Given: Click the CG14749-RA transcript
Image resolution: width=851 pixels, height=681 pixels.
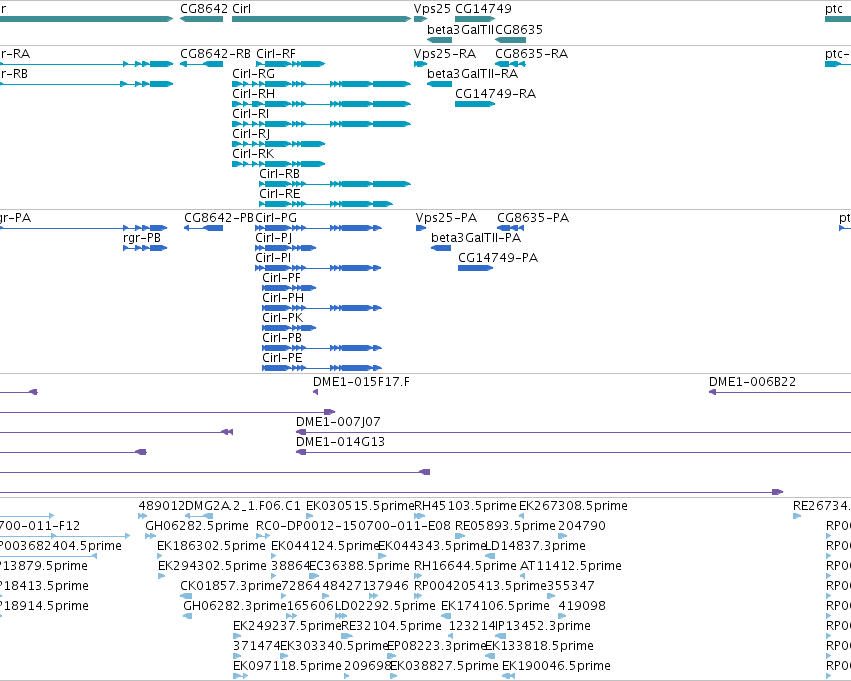Looking at the screenshot, I should pos(475,104).
